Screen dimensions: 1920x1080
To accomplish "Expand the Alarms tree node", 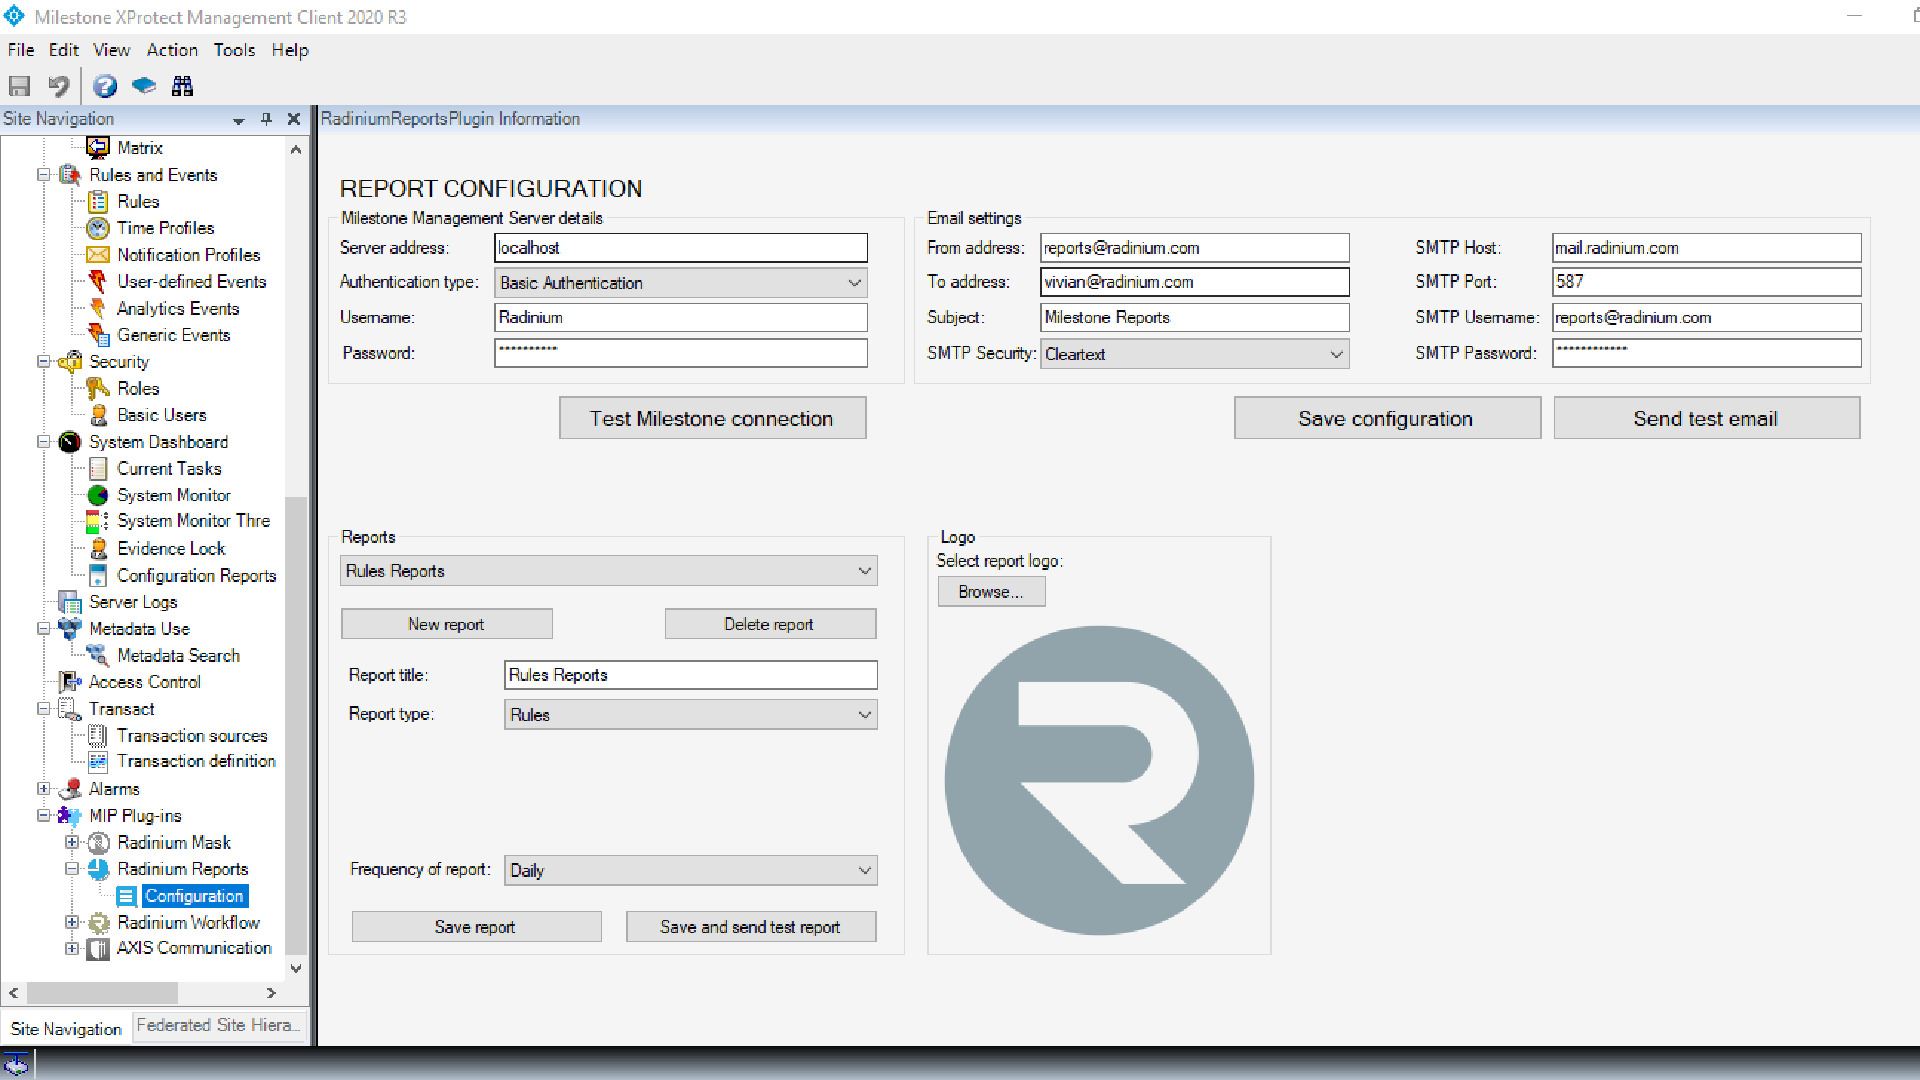I will click(x=44, y=789).
